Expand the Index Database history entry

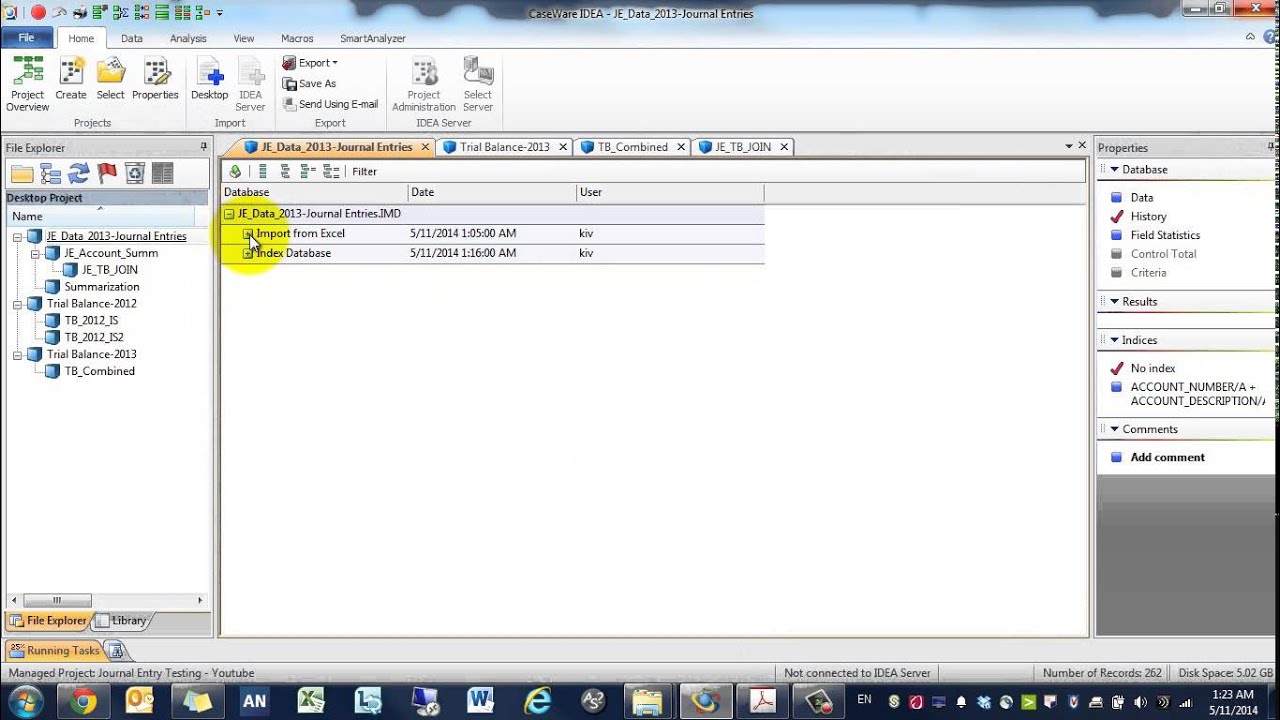(248, 253)
